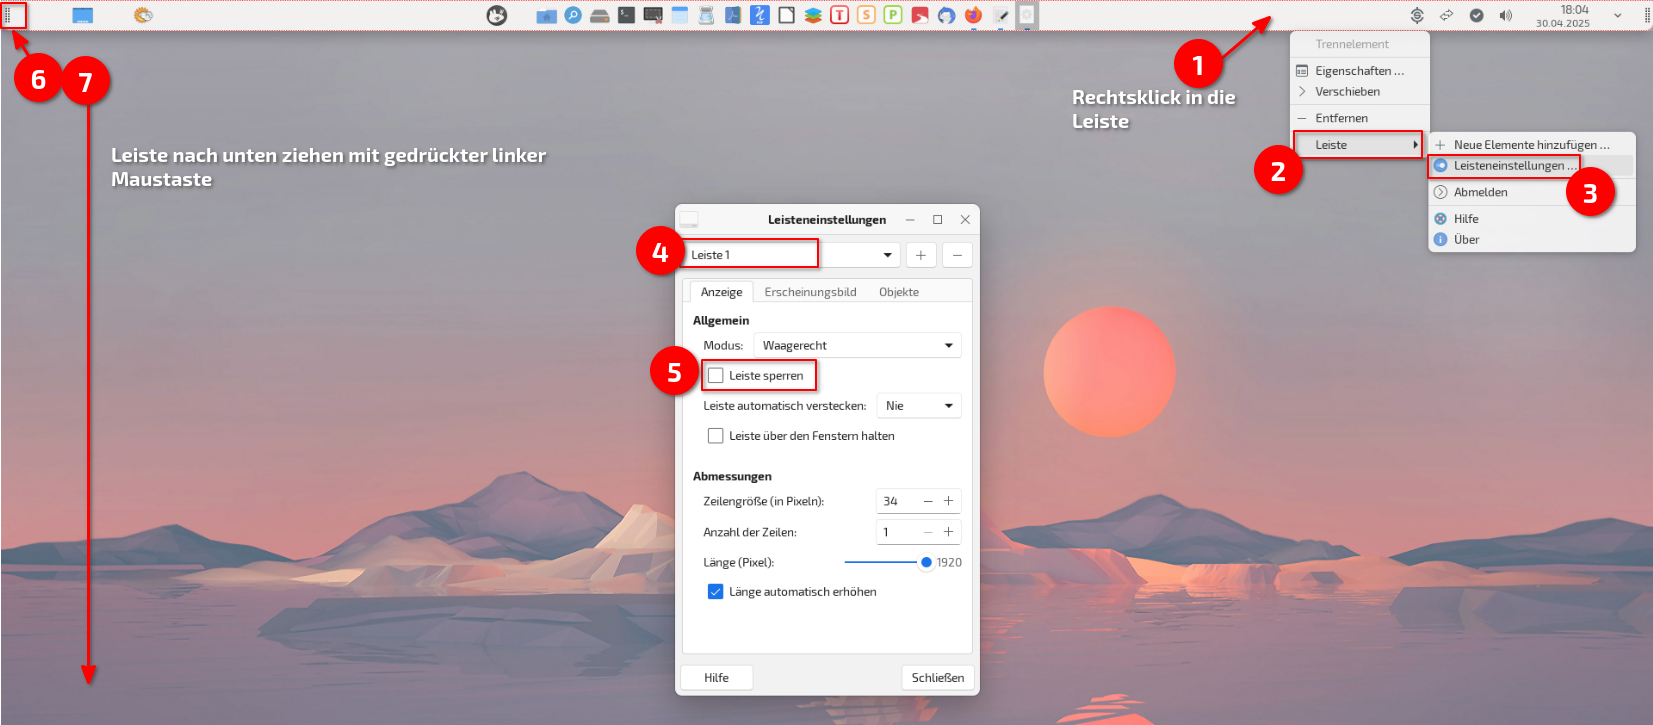Open 'Leiste automatisch verstecken' dropdown
This screenshot has width=1653, height=725.
point(918,406)
